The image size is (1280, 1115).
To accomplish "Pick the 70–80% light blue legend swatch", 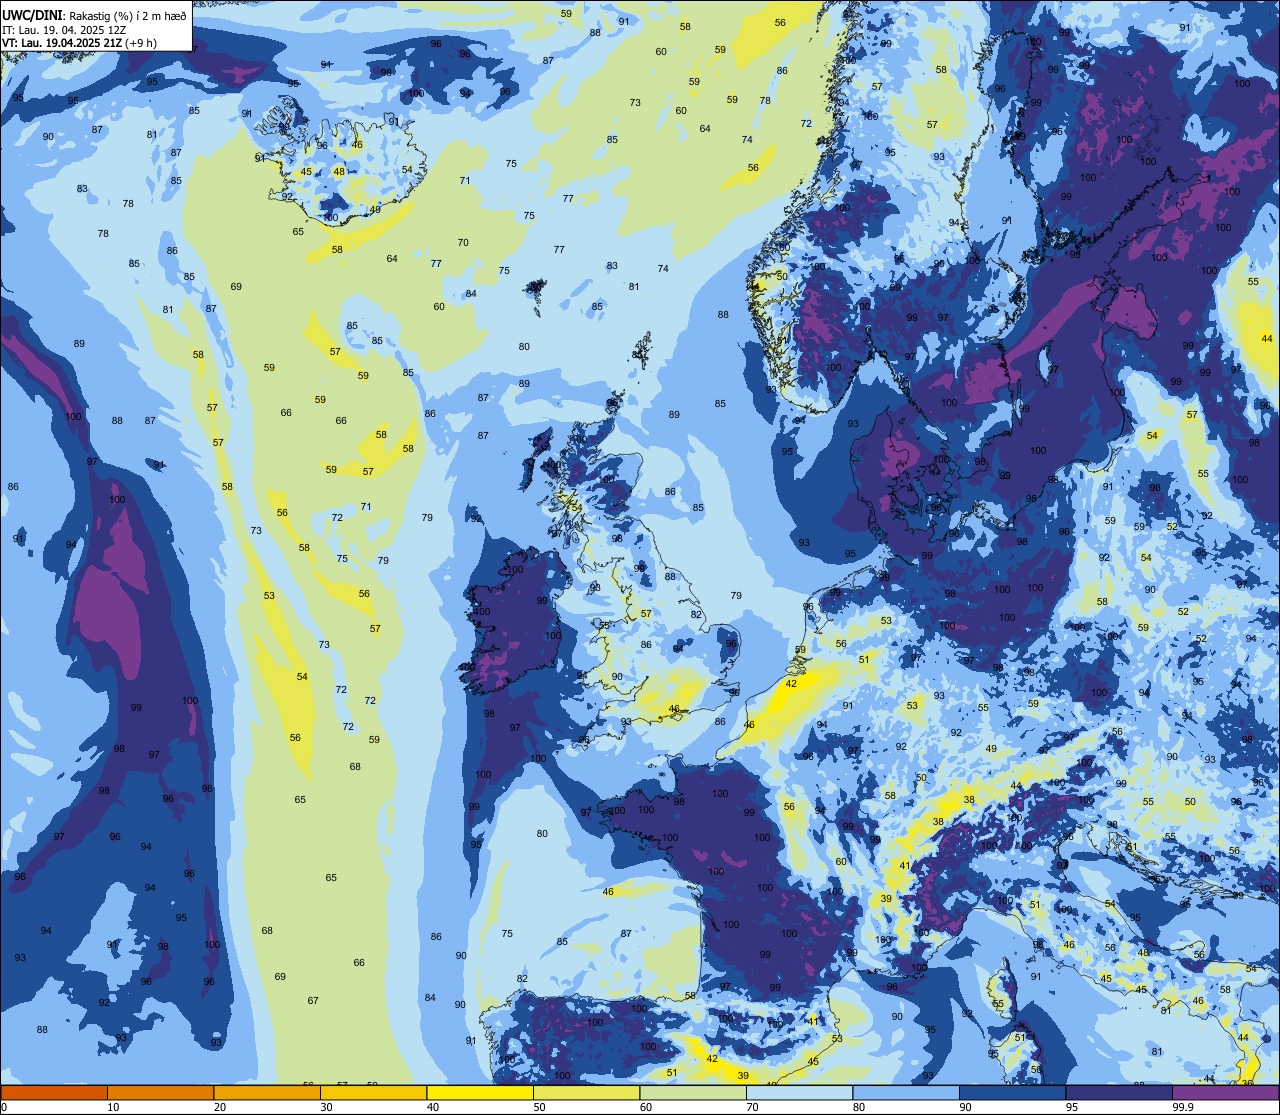I will click(x=799, y=1092).
